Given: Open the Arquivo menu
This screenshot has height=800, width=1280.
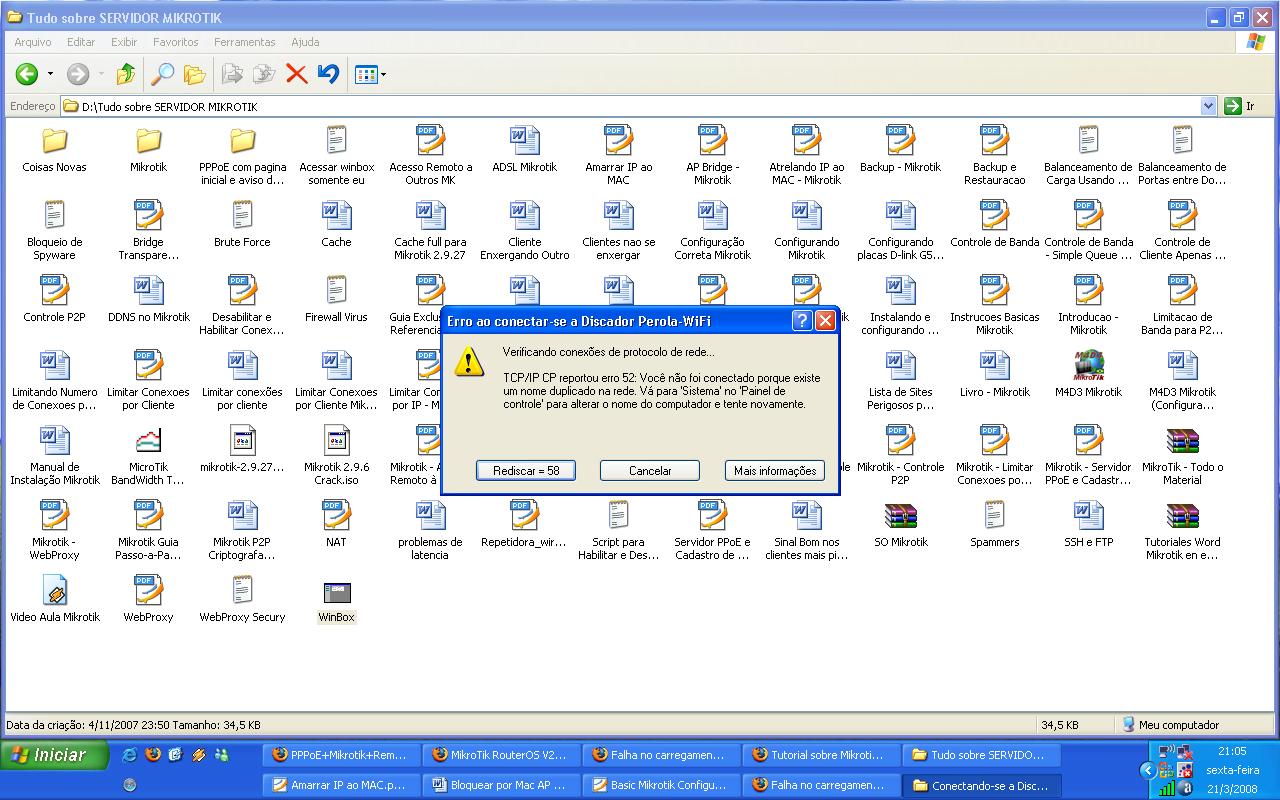Looking at the screenshot, I should (33, 42).
